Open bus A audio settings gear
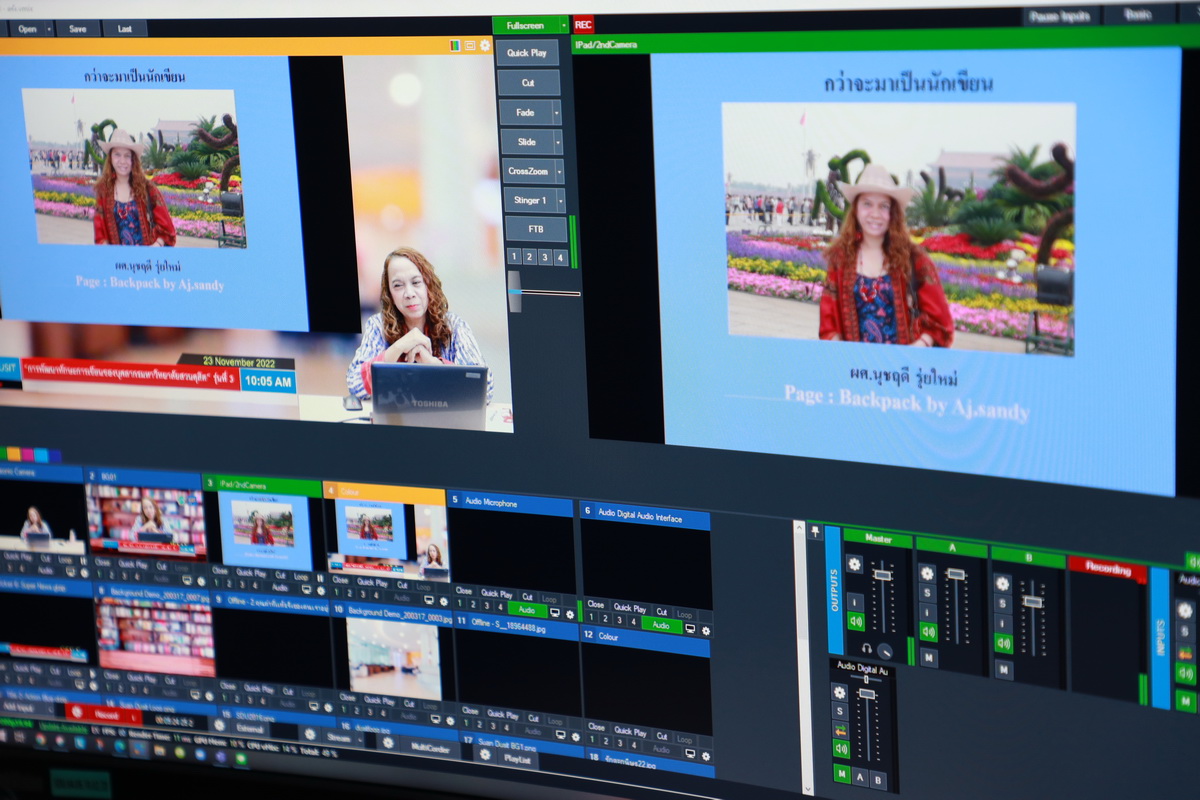The image size is (1200, 800). (x=927, y=573)
